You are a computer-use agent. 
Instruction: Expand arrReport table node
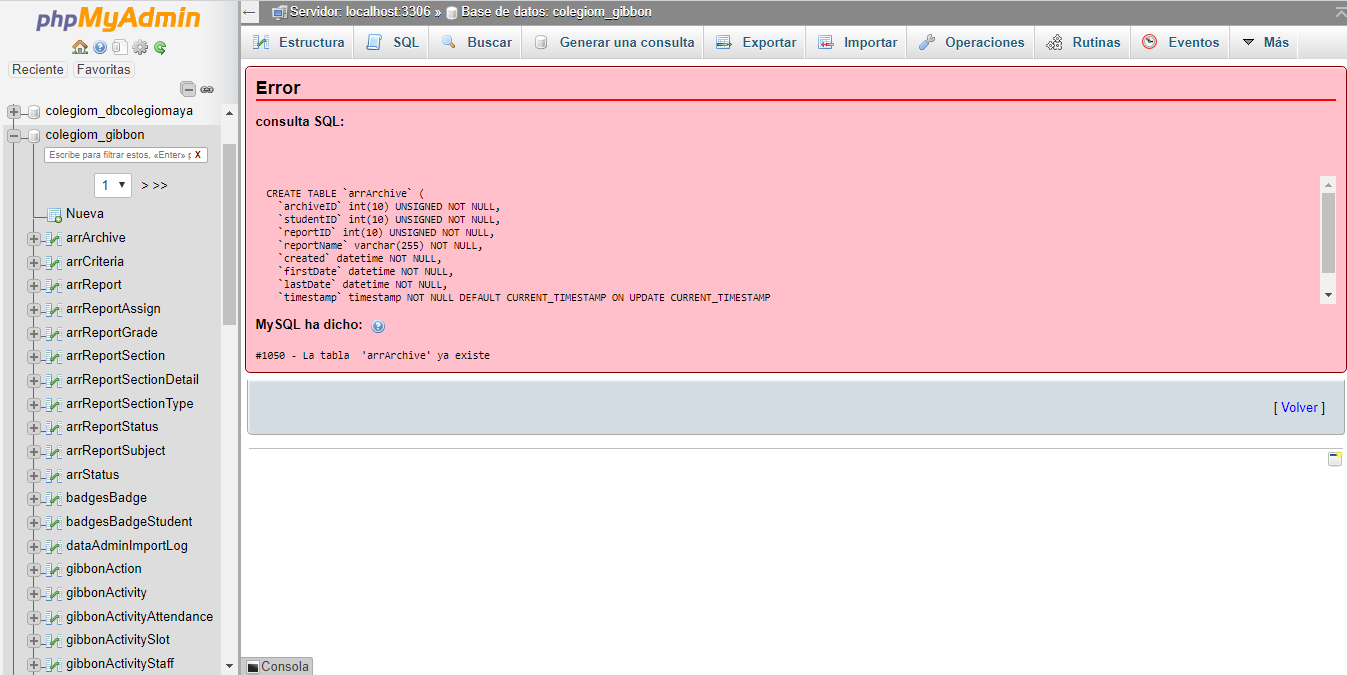tap(34, 286)
